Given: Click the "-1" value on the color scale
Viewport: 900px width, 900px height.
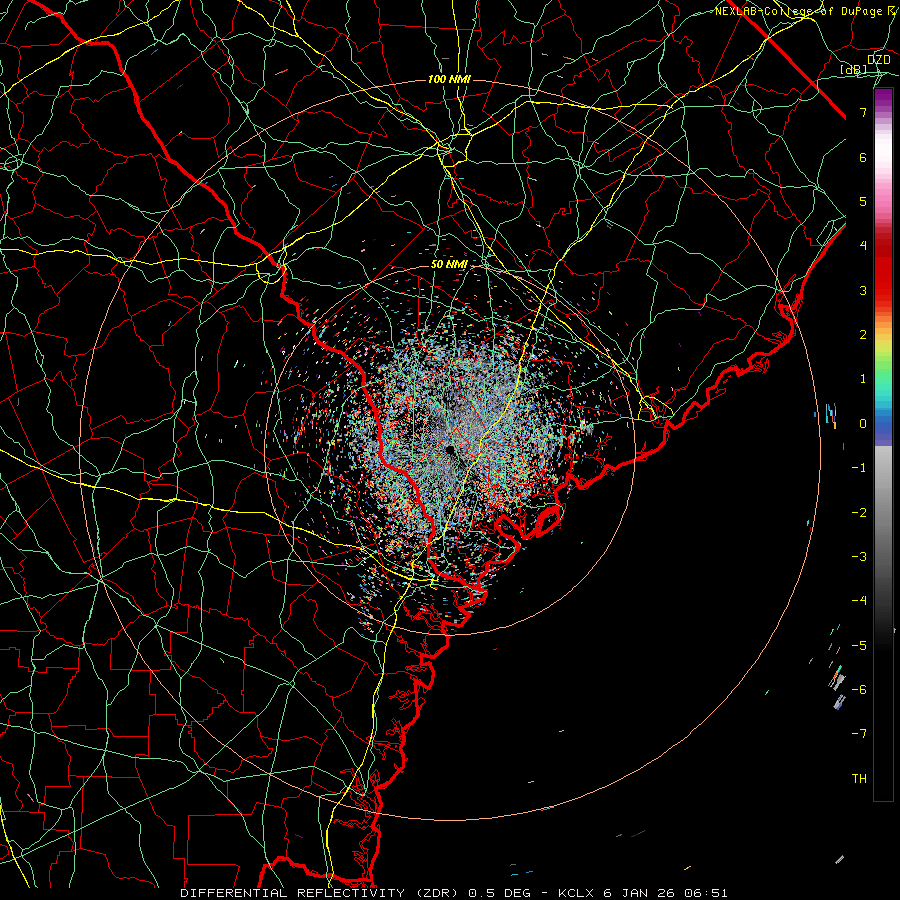Looking at the screenshot, I should (859, 468).
